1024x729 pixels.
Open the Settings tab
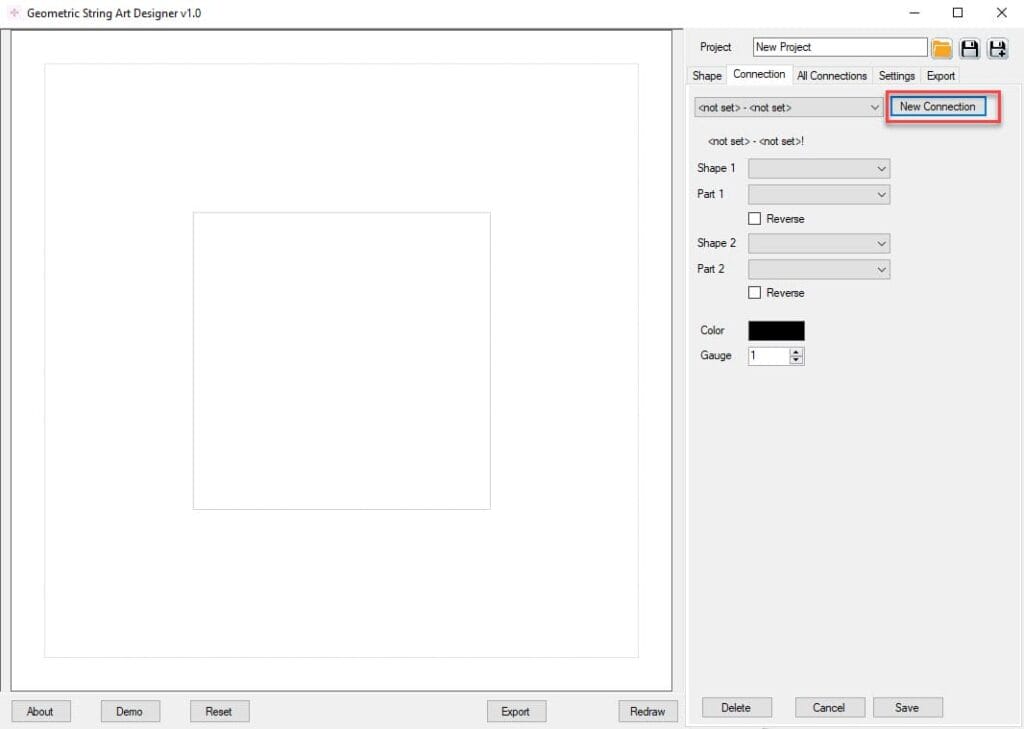[896, 76]
